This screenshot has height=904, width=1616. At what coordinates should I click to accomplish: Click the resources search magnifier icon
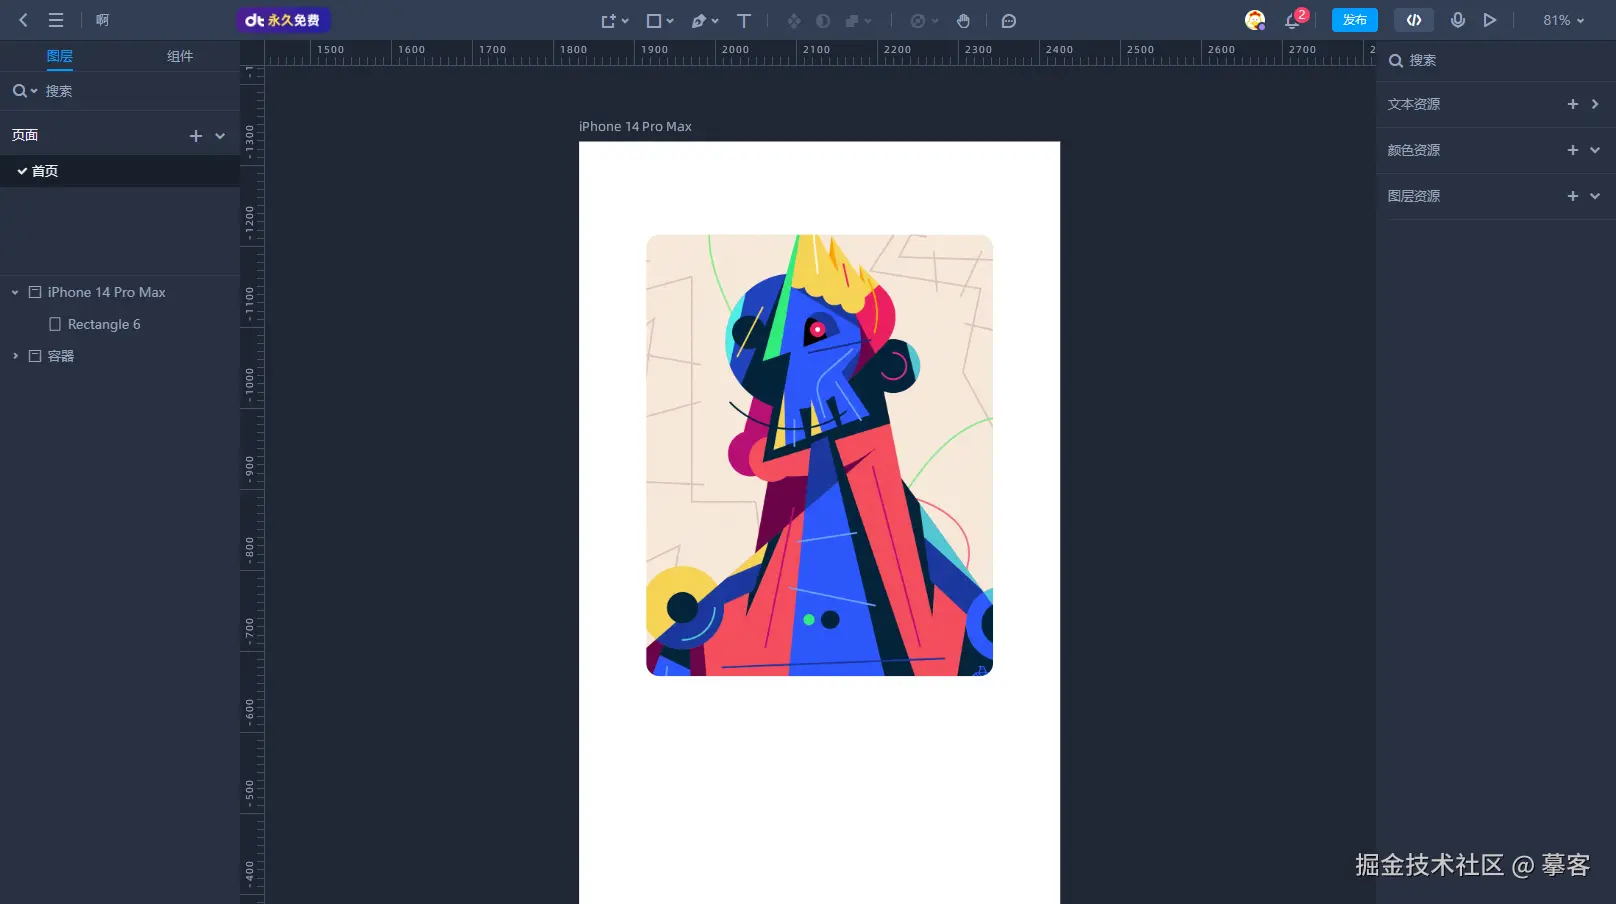coord(1396,61)
